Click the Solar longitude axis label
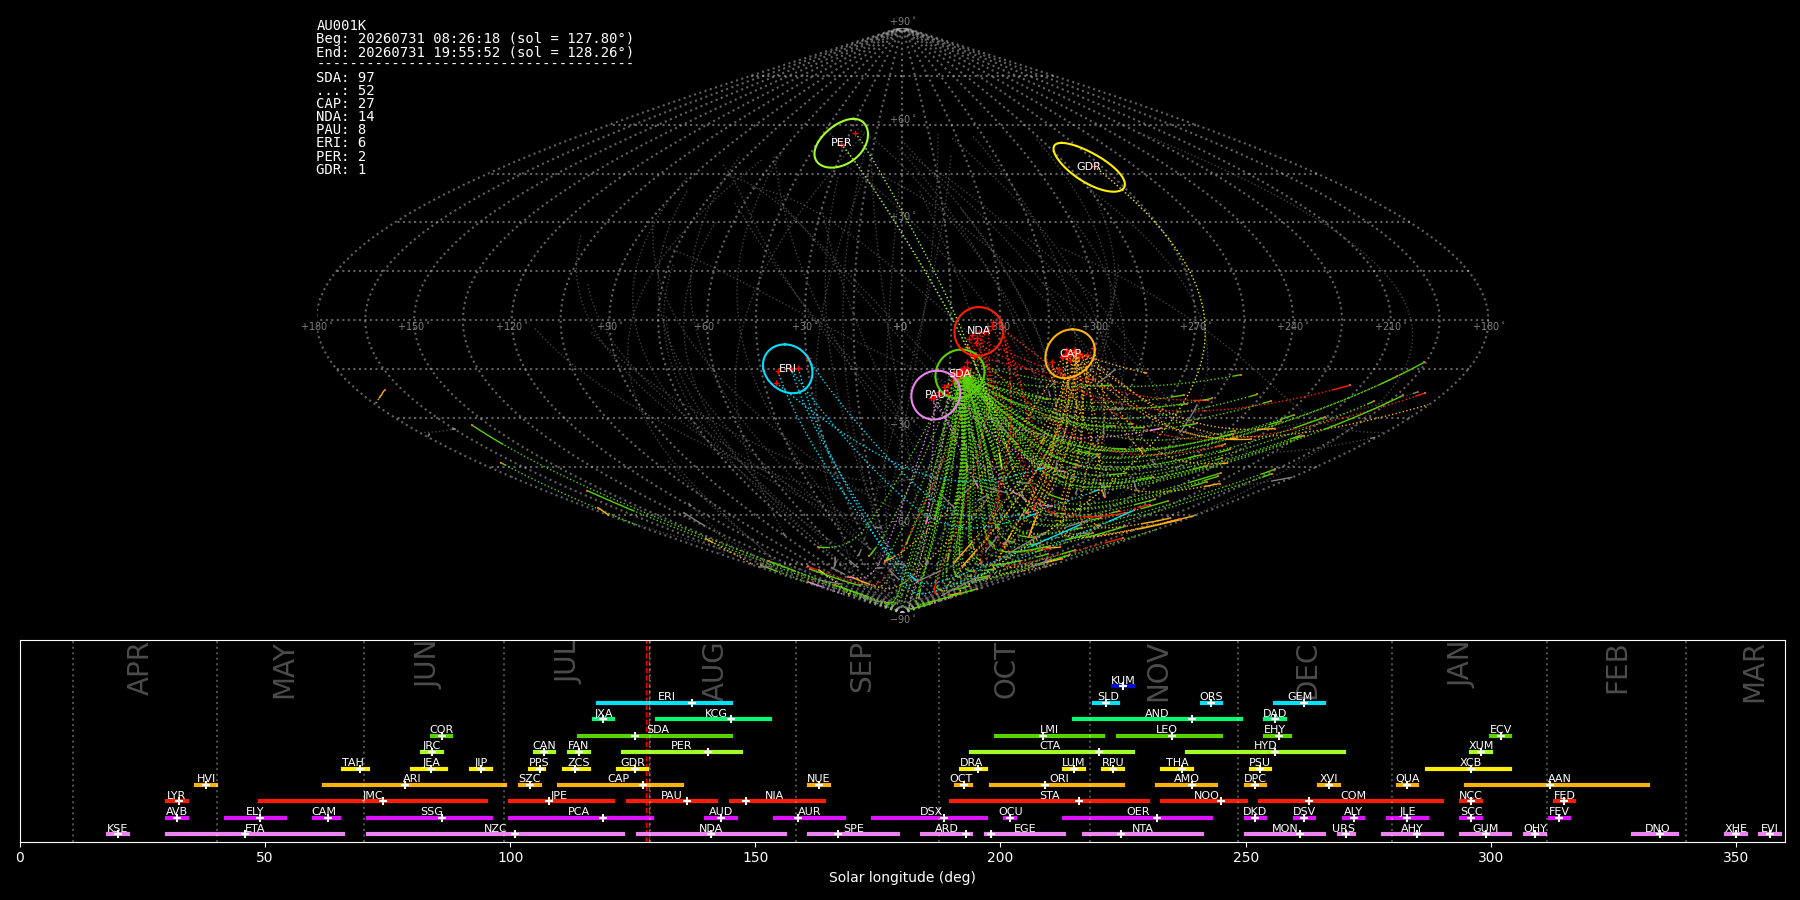 pyautogui.click(x=902, y=877)
